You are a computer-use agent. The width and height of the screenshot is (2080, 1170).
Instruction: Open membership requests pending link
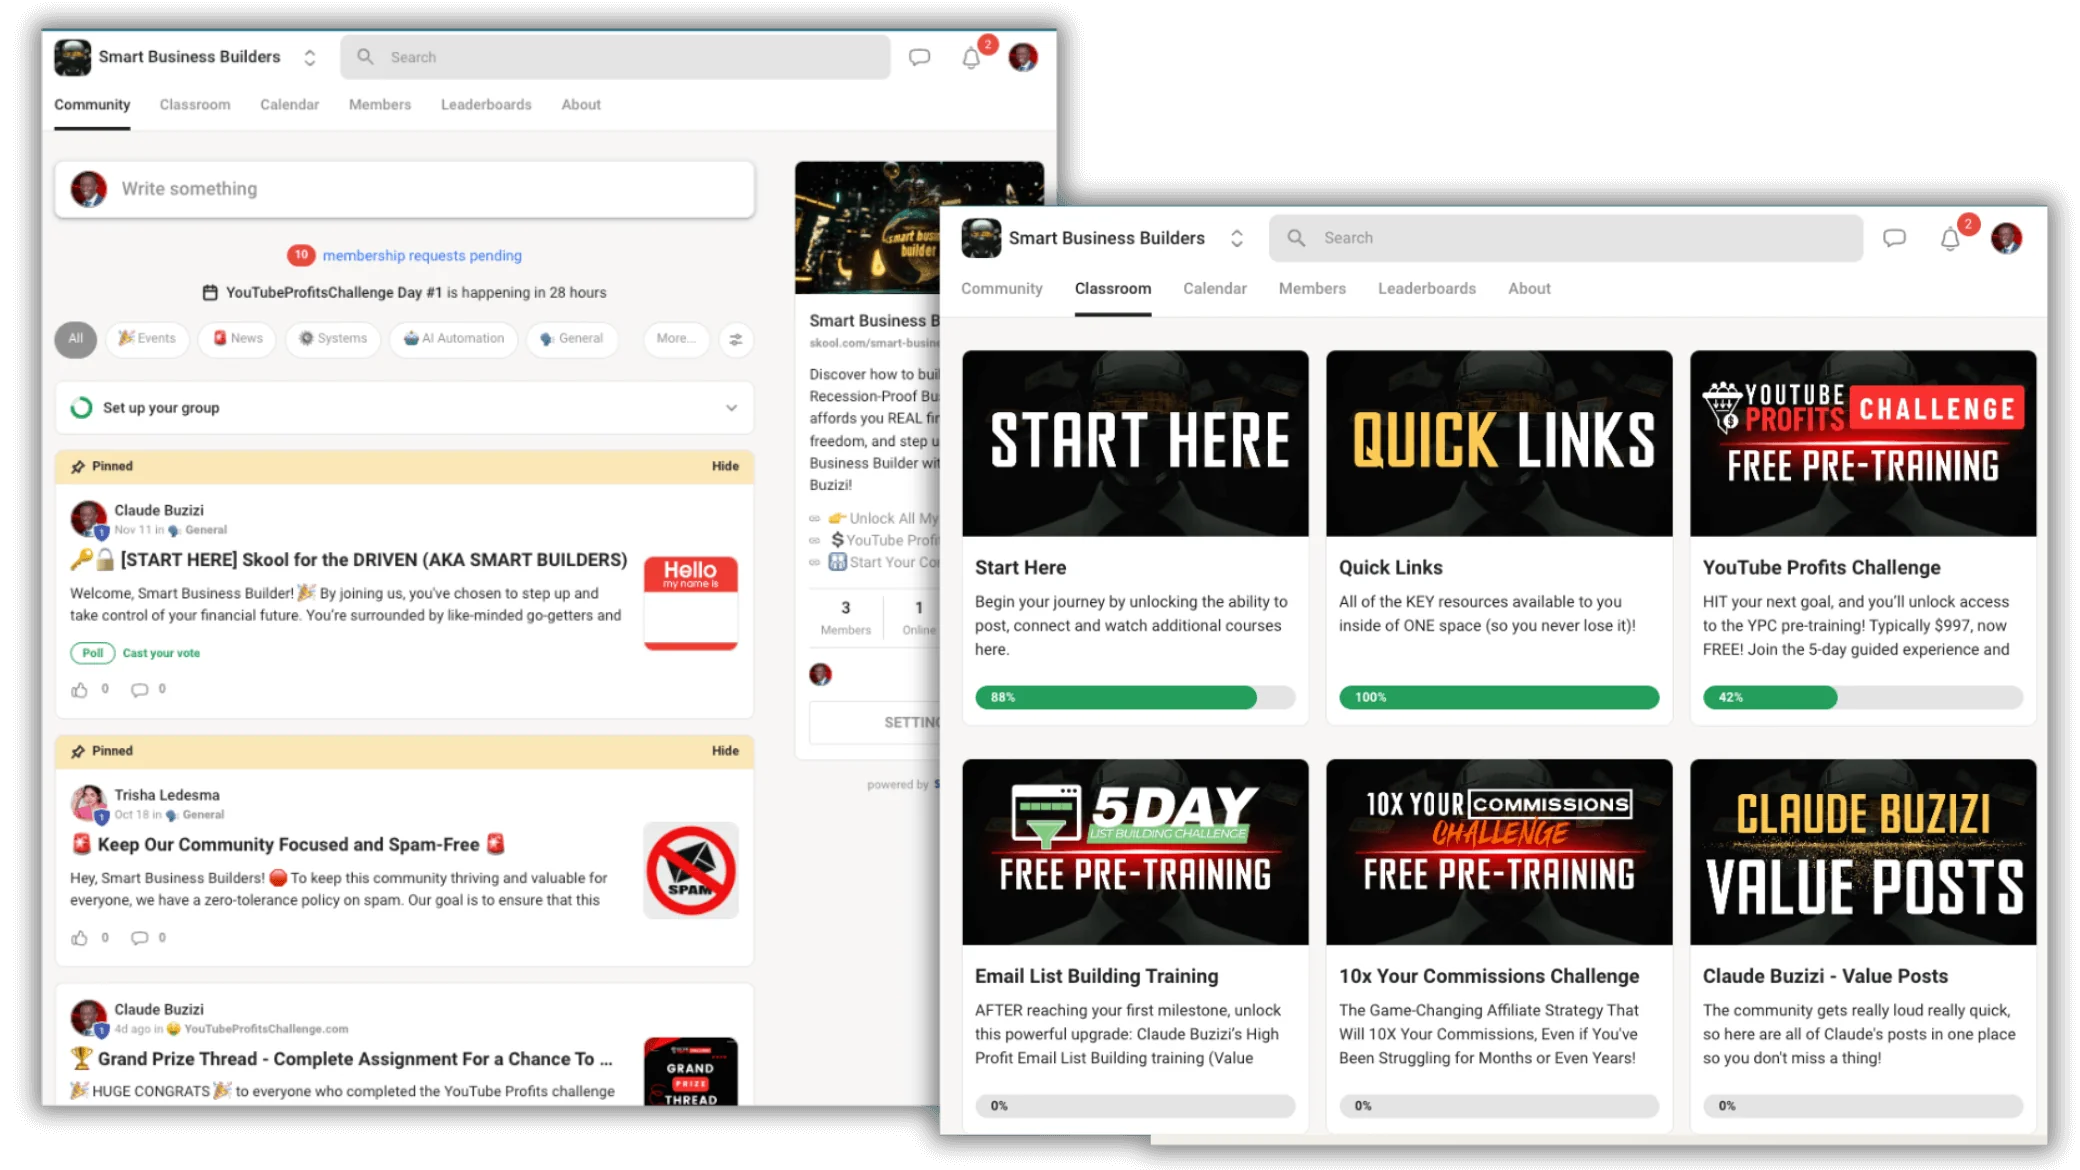pyautogui.click(x=421, y=256)
